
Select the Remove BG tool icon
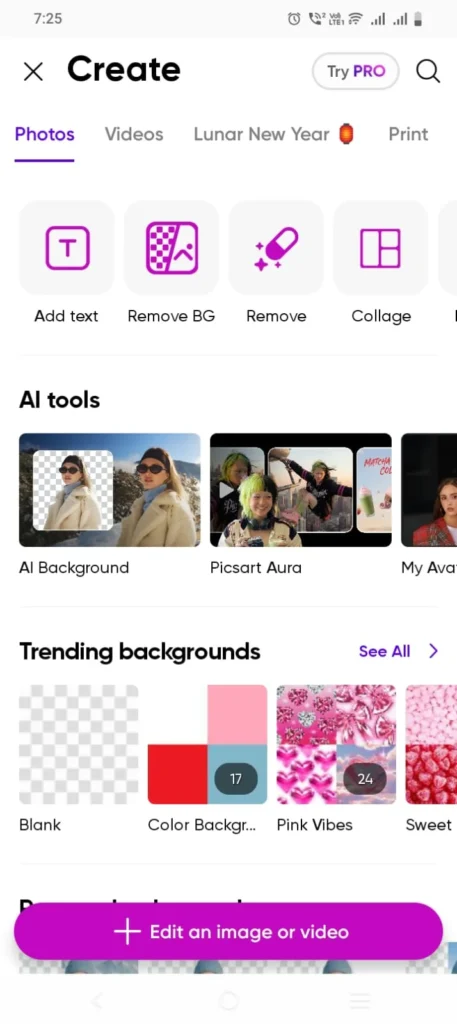tap(172, 248)
